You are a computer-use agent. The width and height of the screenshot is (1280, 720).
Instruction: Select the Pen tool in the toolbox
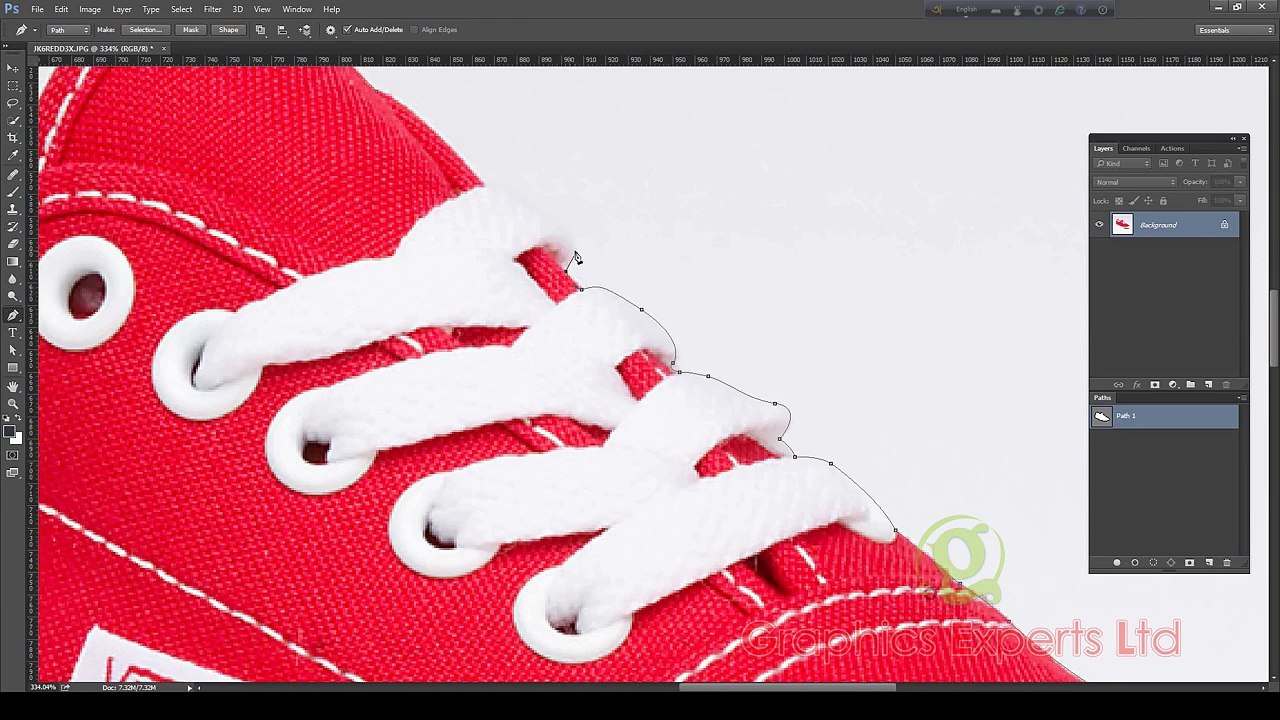click(x=13, y=315)
